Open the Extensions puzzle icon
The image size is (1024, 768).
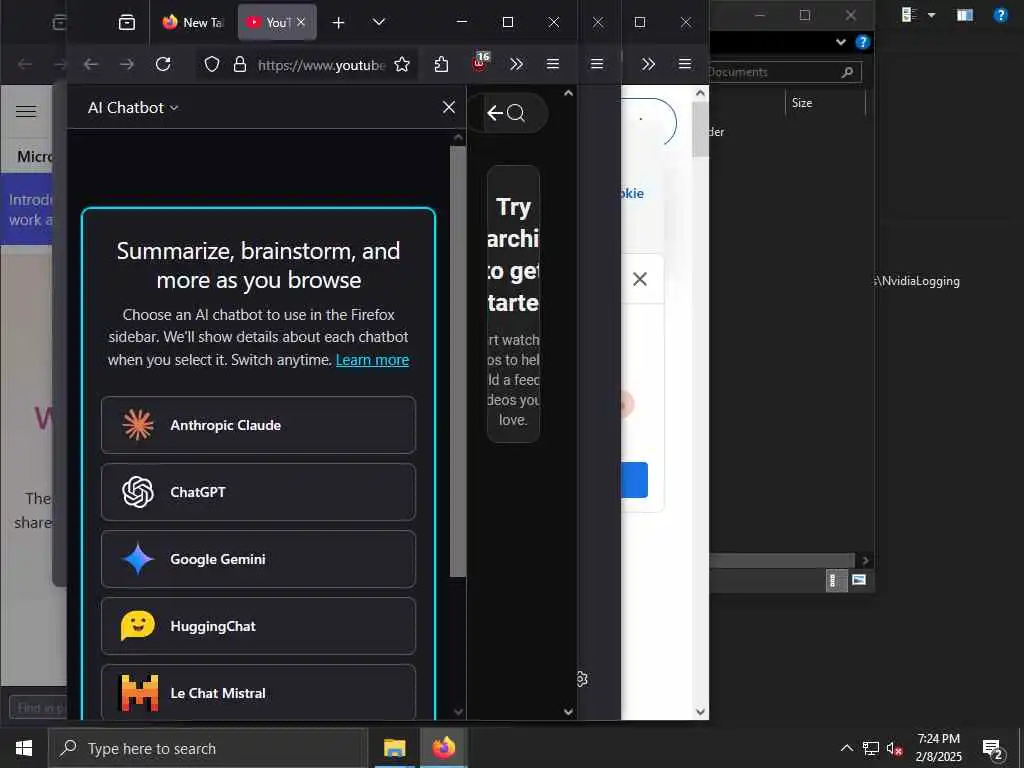coord(441,64)
